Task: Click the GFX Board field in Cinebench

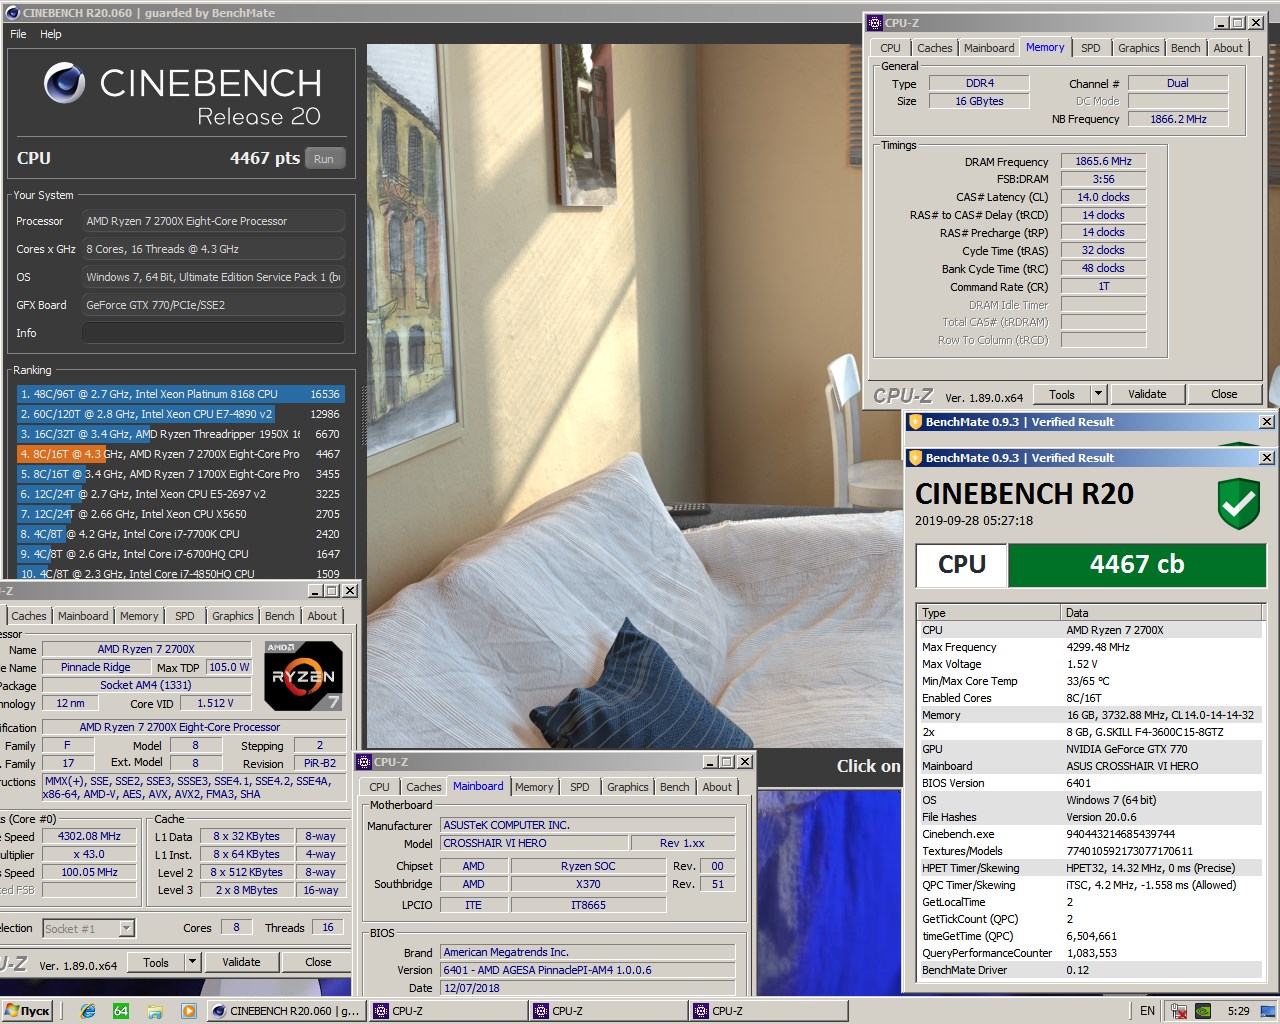Action: pos(213,305)
